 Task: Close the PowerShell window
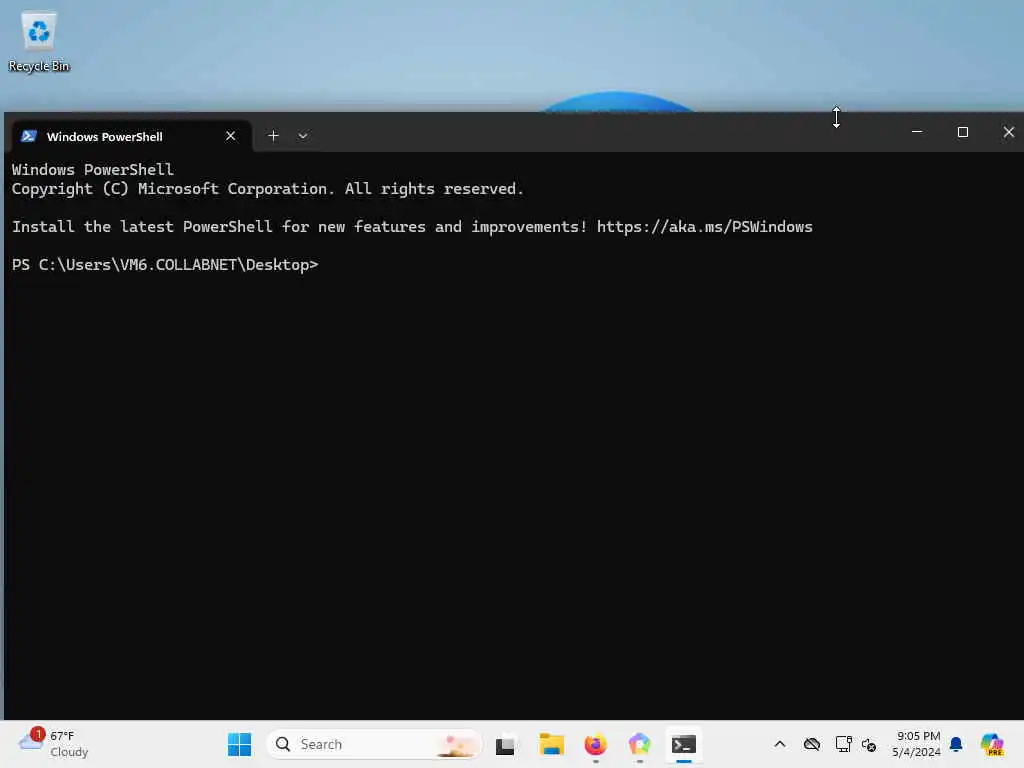1008,132
